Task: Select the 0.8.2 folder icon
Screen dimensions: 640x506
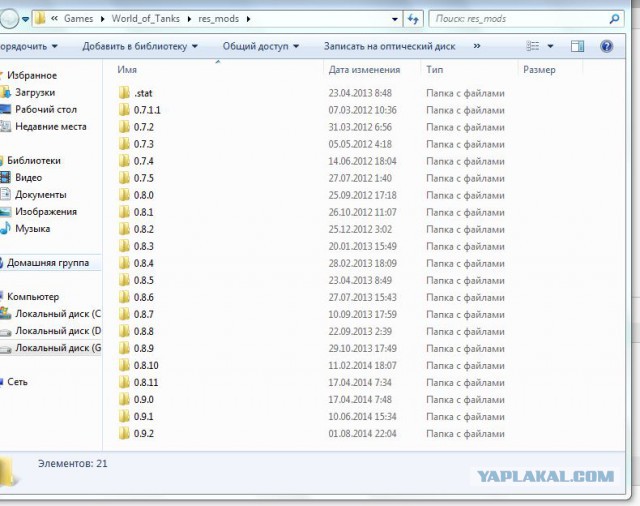Action: [x=124, y=229]
